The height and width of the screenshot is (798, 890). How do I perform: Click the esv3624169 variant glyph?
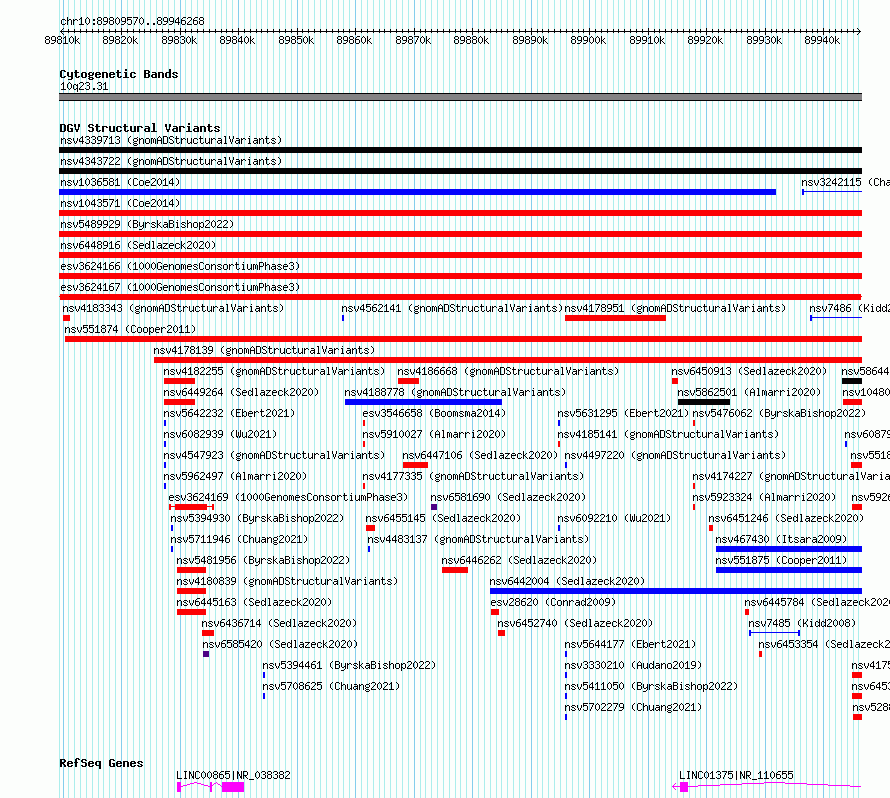pos(191,507)
